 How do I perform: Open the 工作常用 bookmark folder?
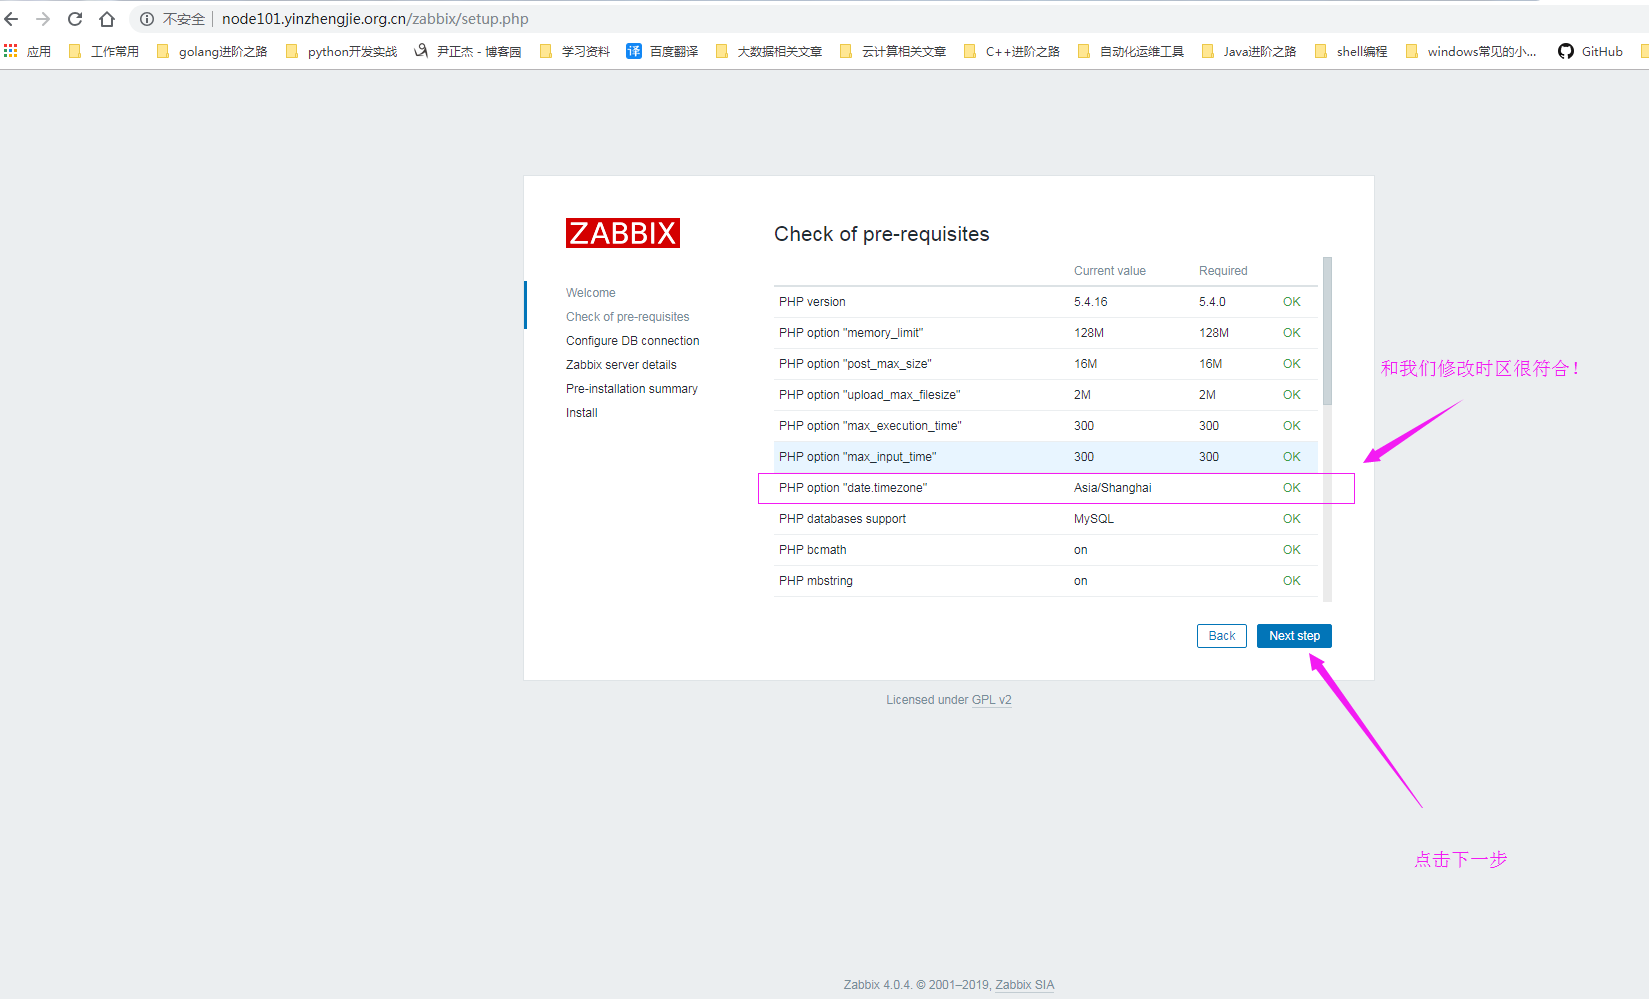(x=104, y=51)
